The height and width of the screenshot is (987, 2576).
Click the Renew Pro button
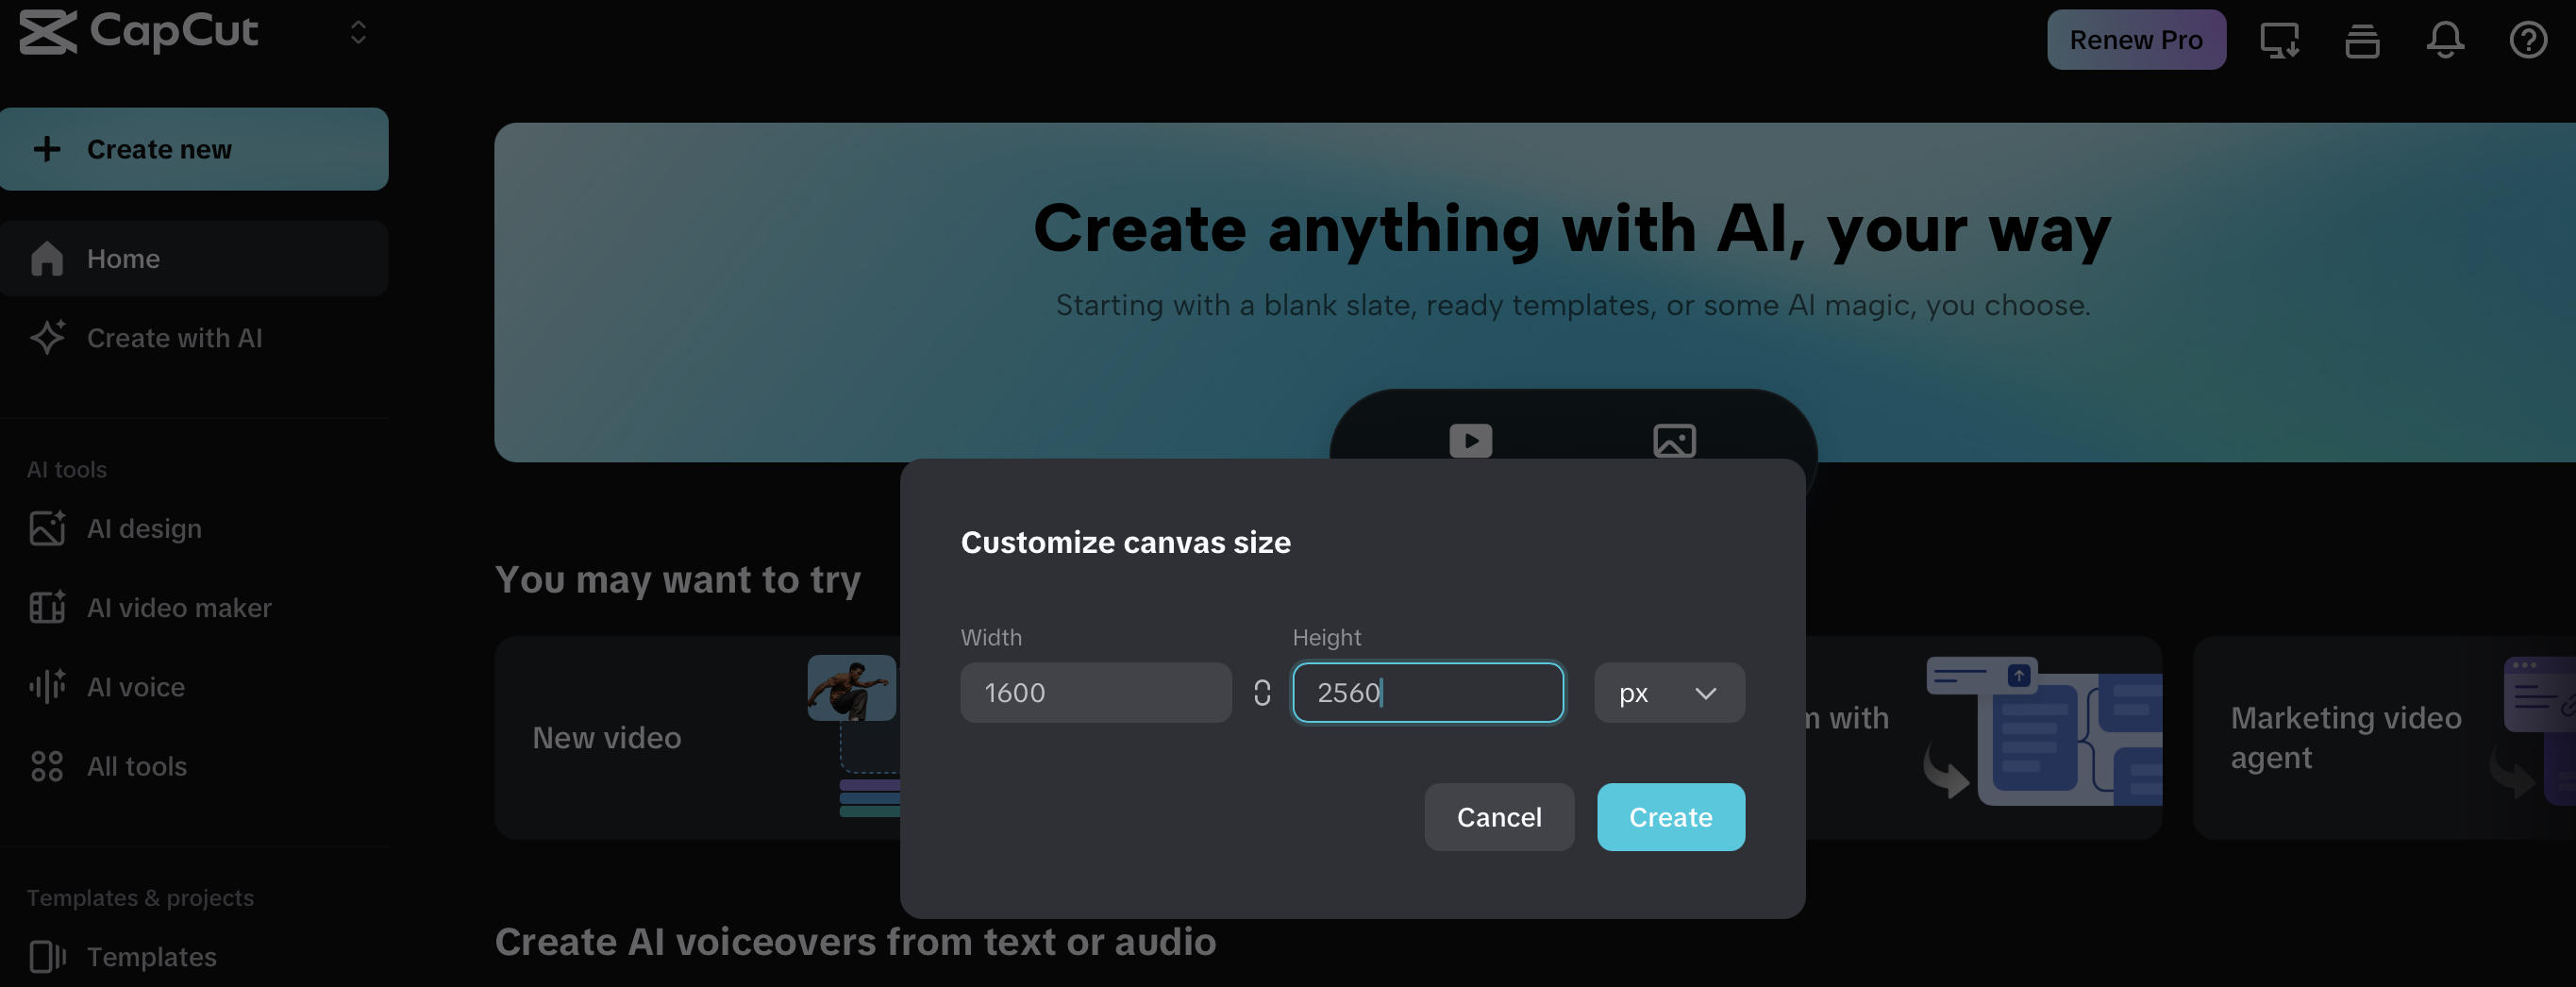(x=2136, y=40)
